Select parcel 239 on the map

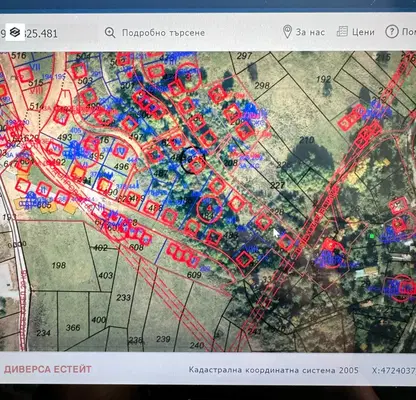coord(163,339)
